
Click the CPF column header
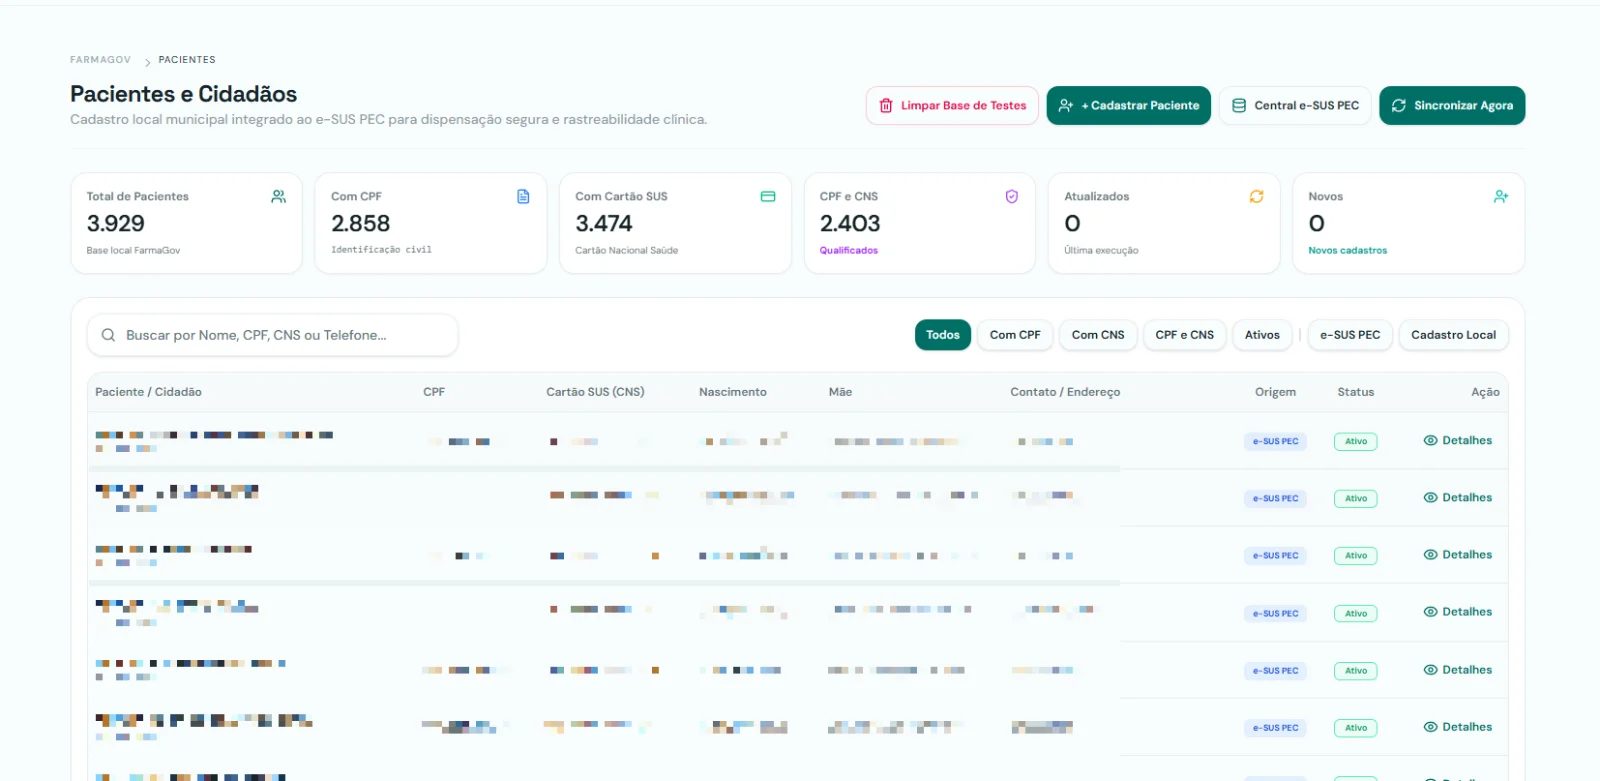tap(434, 392)
